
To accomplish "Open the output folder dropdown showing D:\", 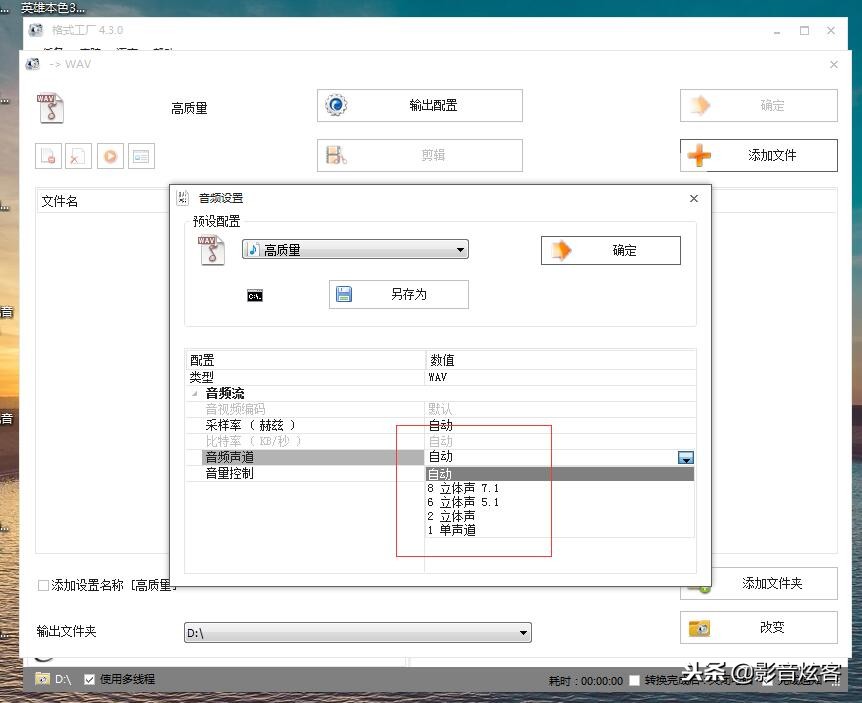I will [x=523, y=632].
